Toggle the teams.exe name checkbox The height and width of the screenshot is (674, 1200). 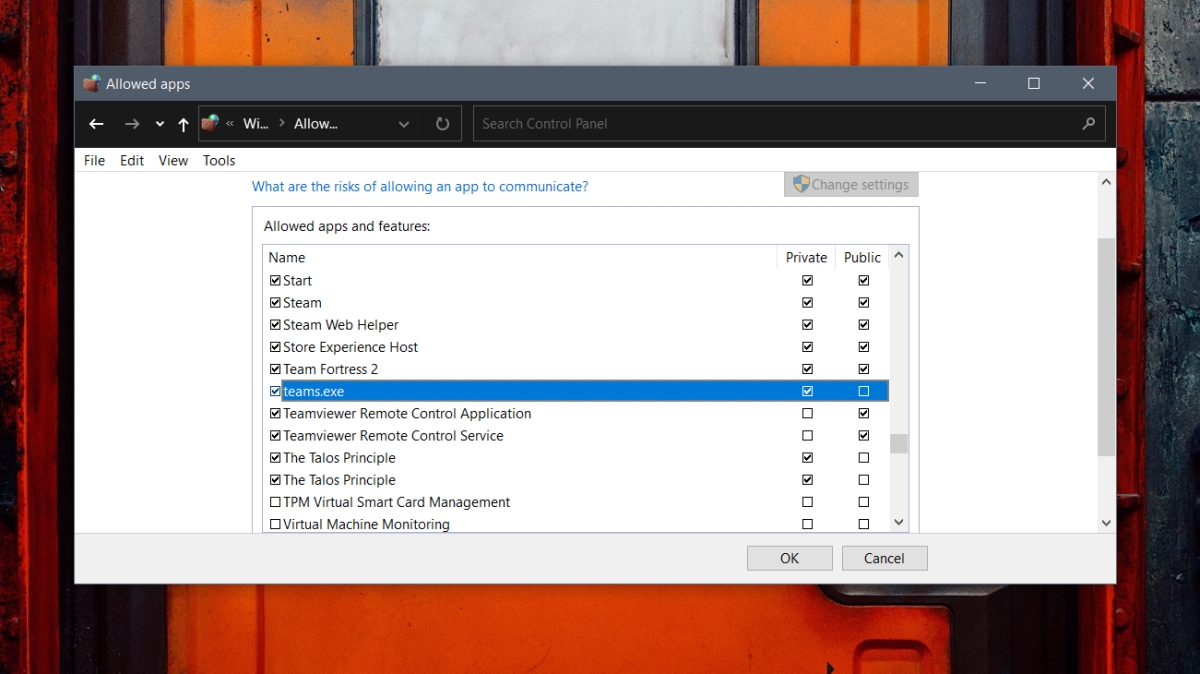click(275, 391)
